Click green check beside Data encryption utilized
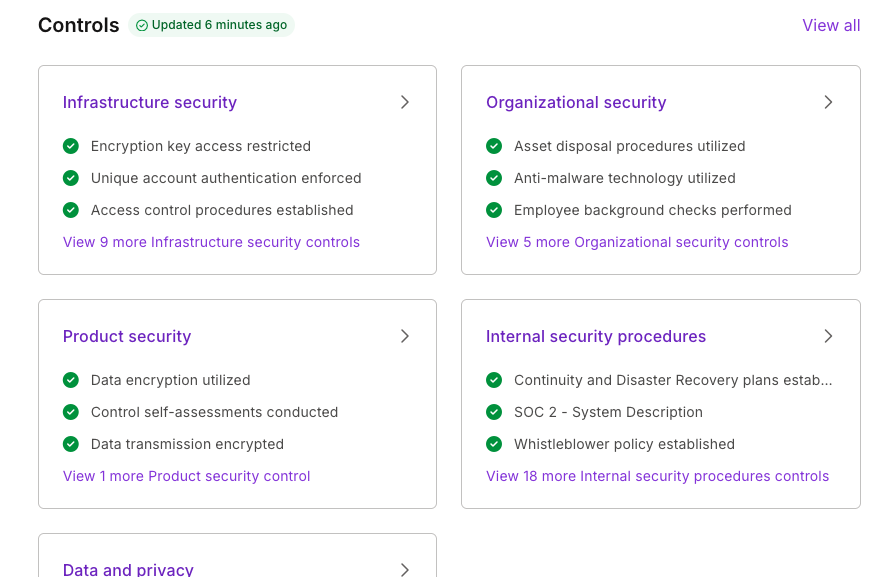Viewport: 883px width, 577px height. (x=71, y=380)
